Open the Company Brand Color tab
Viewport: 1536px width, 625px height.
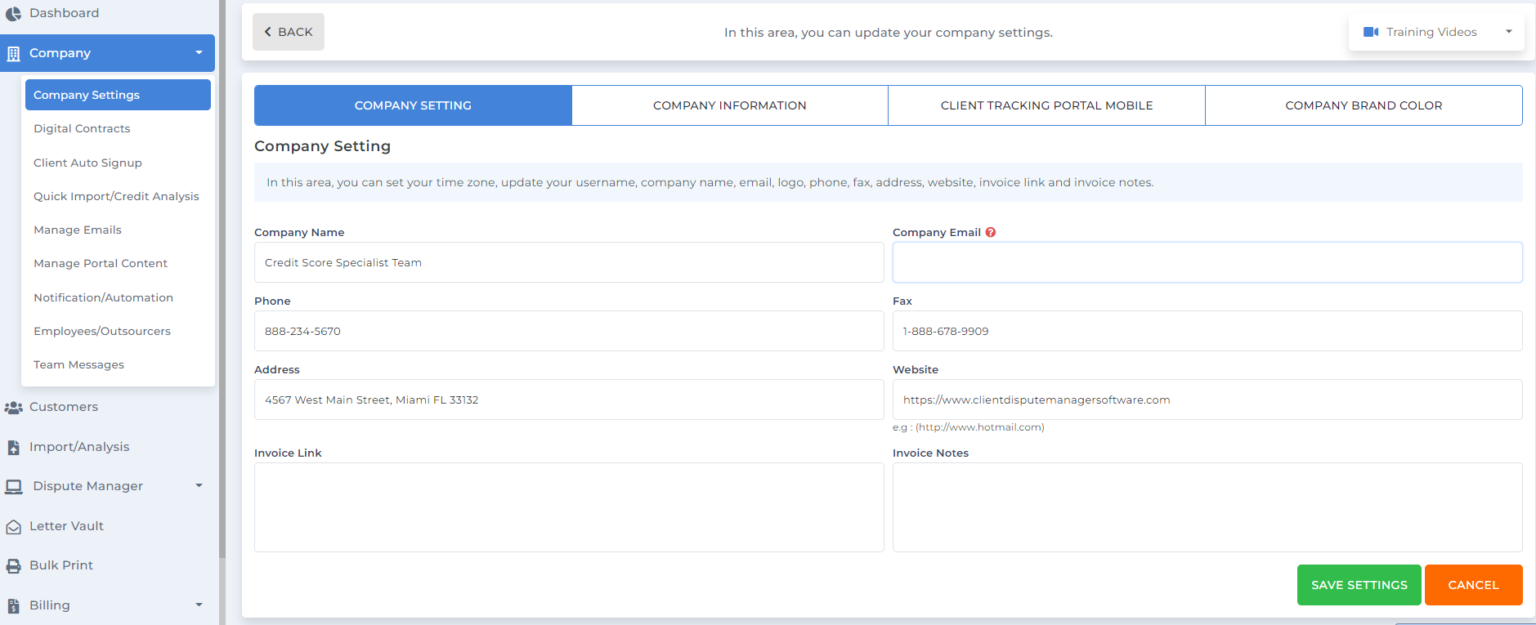[1363, 104]
